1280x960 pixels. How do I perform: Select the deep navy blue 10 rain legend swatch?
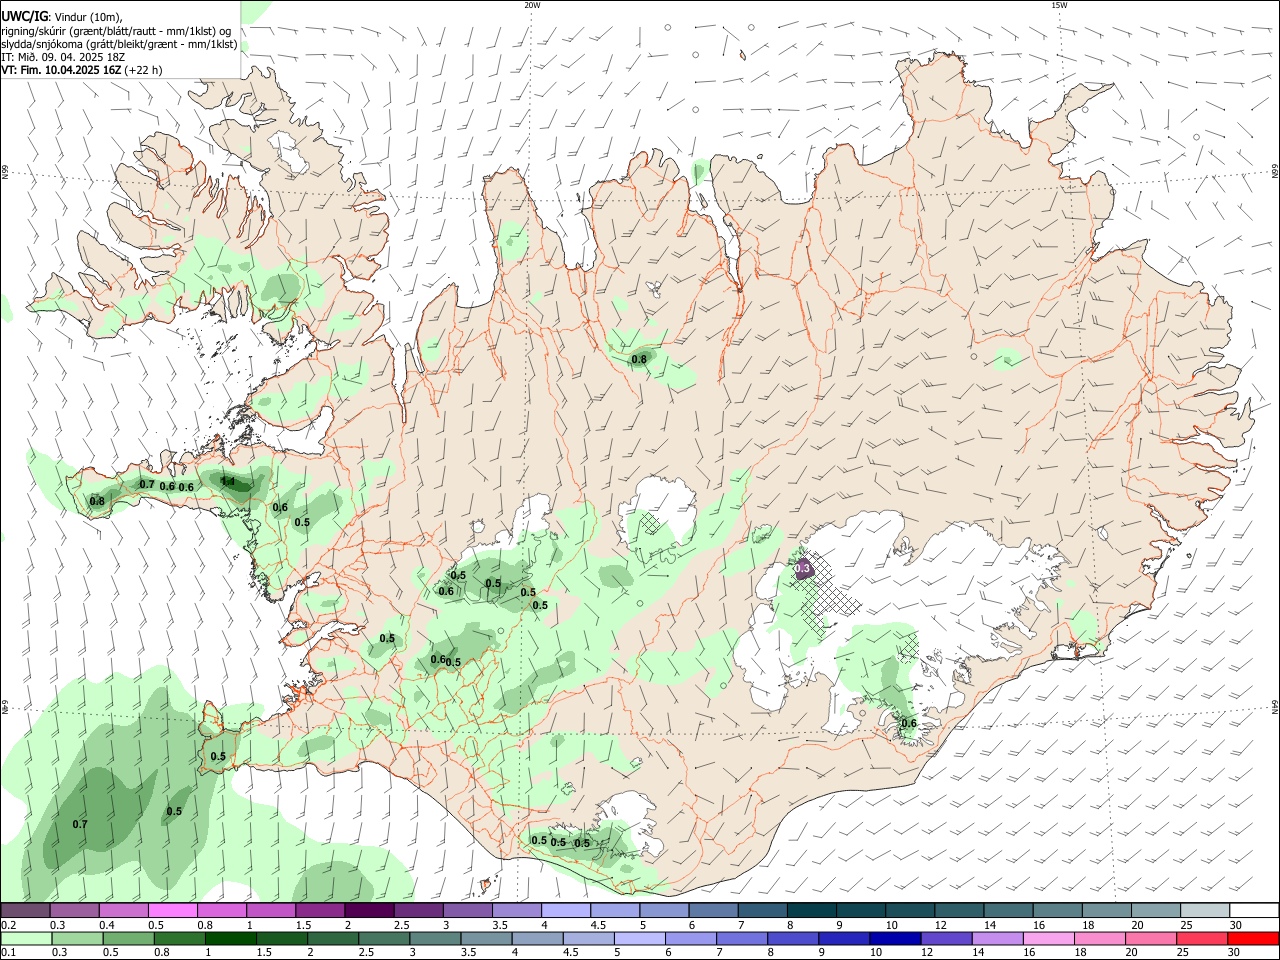click(x=894, y=938)
